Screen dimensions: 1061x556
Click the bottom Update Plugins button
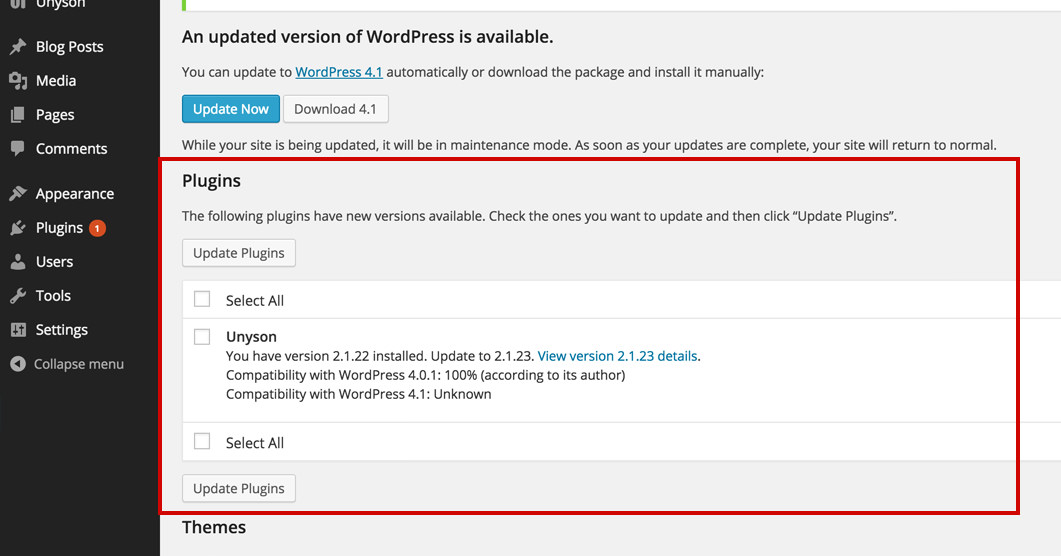point(239,488)
